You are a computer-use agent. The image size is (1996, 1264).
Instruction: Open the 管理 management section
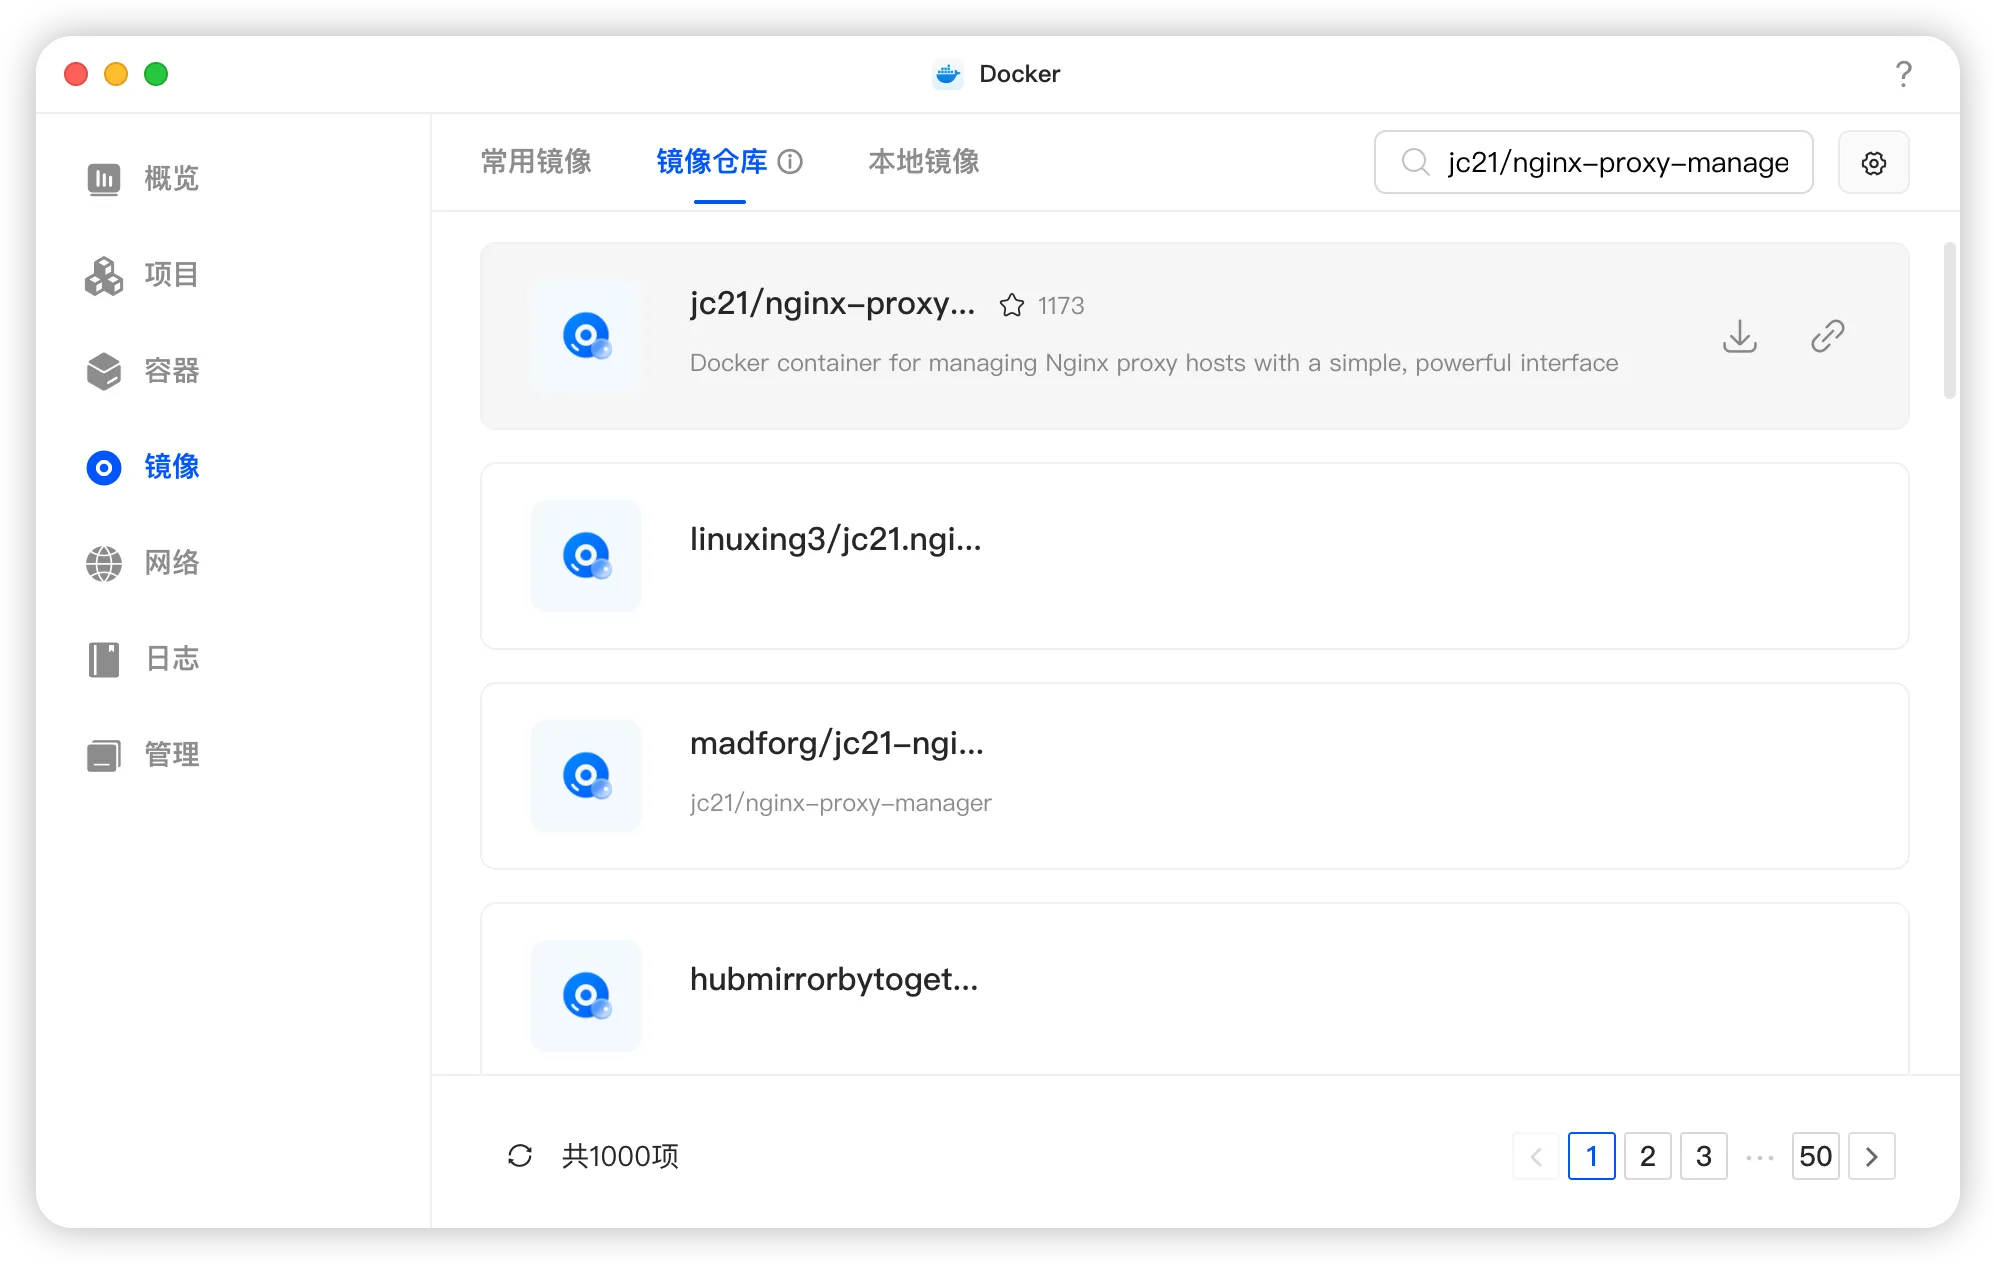(142, 755)
